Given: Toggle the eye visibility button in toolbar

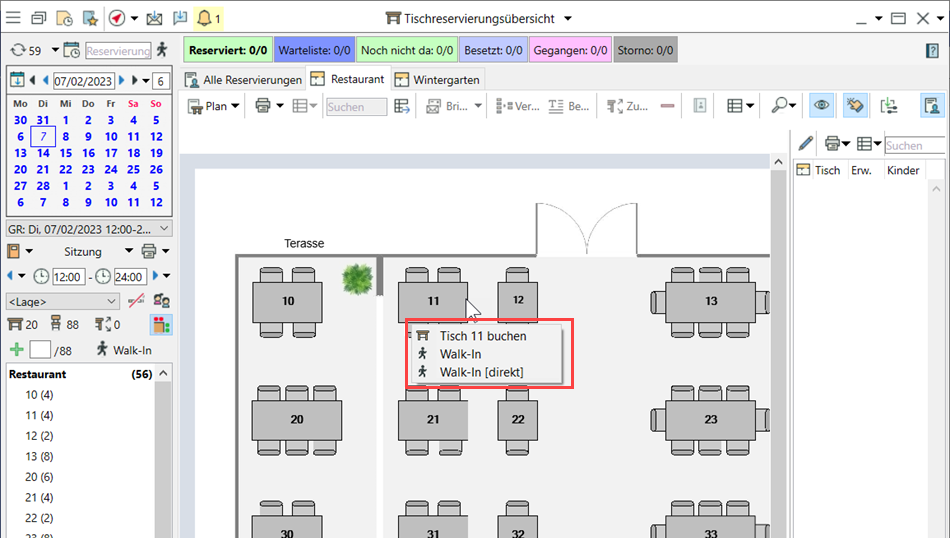Looking at the screenshot, I should tap(821, 106).
